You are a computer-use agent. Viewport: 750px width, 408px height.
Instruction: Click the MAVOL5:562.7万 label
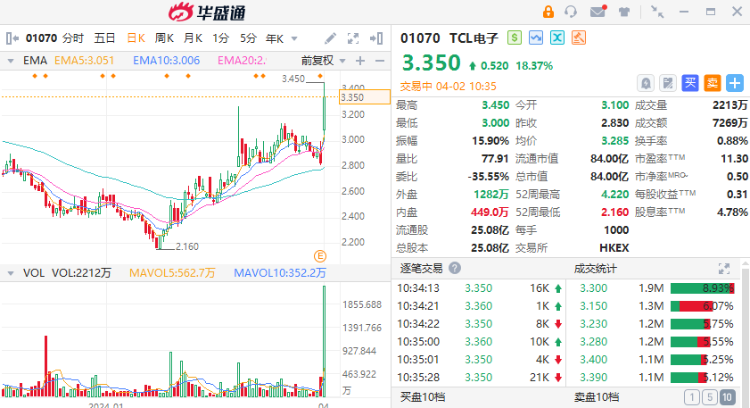[x=172, y=273]
